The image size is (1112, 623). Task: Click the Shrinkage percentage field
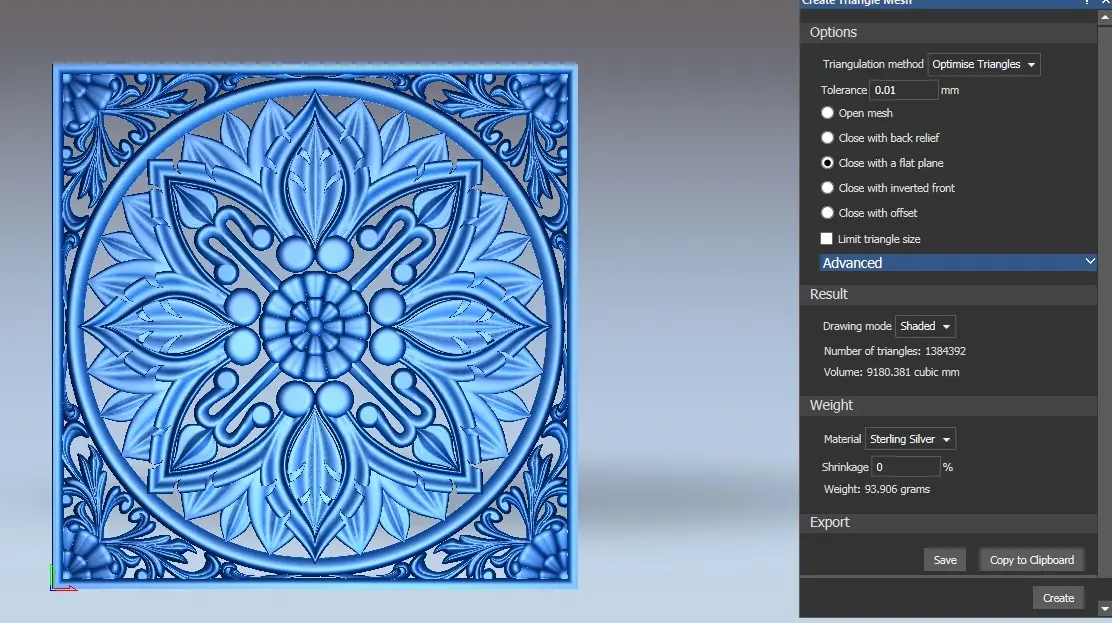[x=906, y=467]
